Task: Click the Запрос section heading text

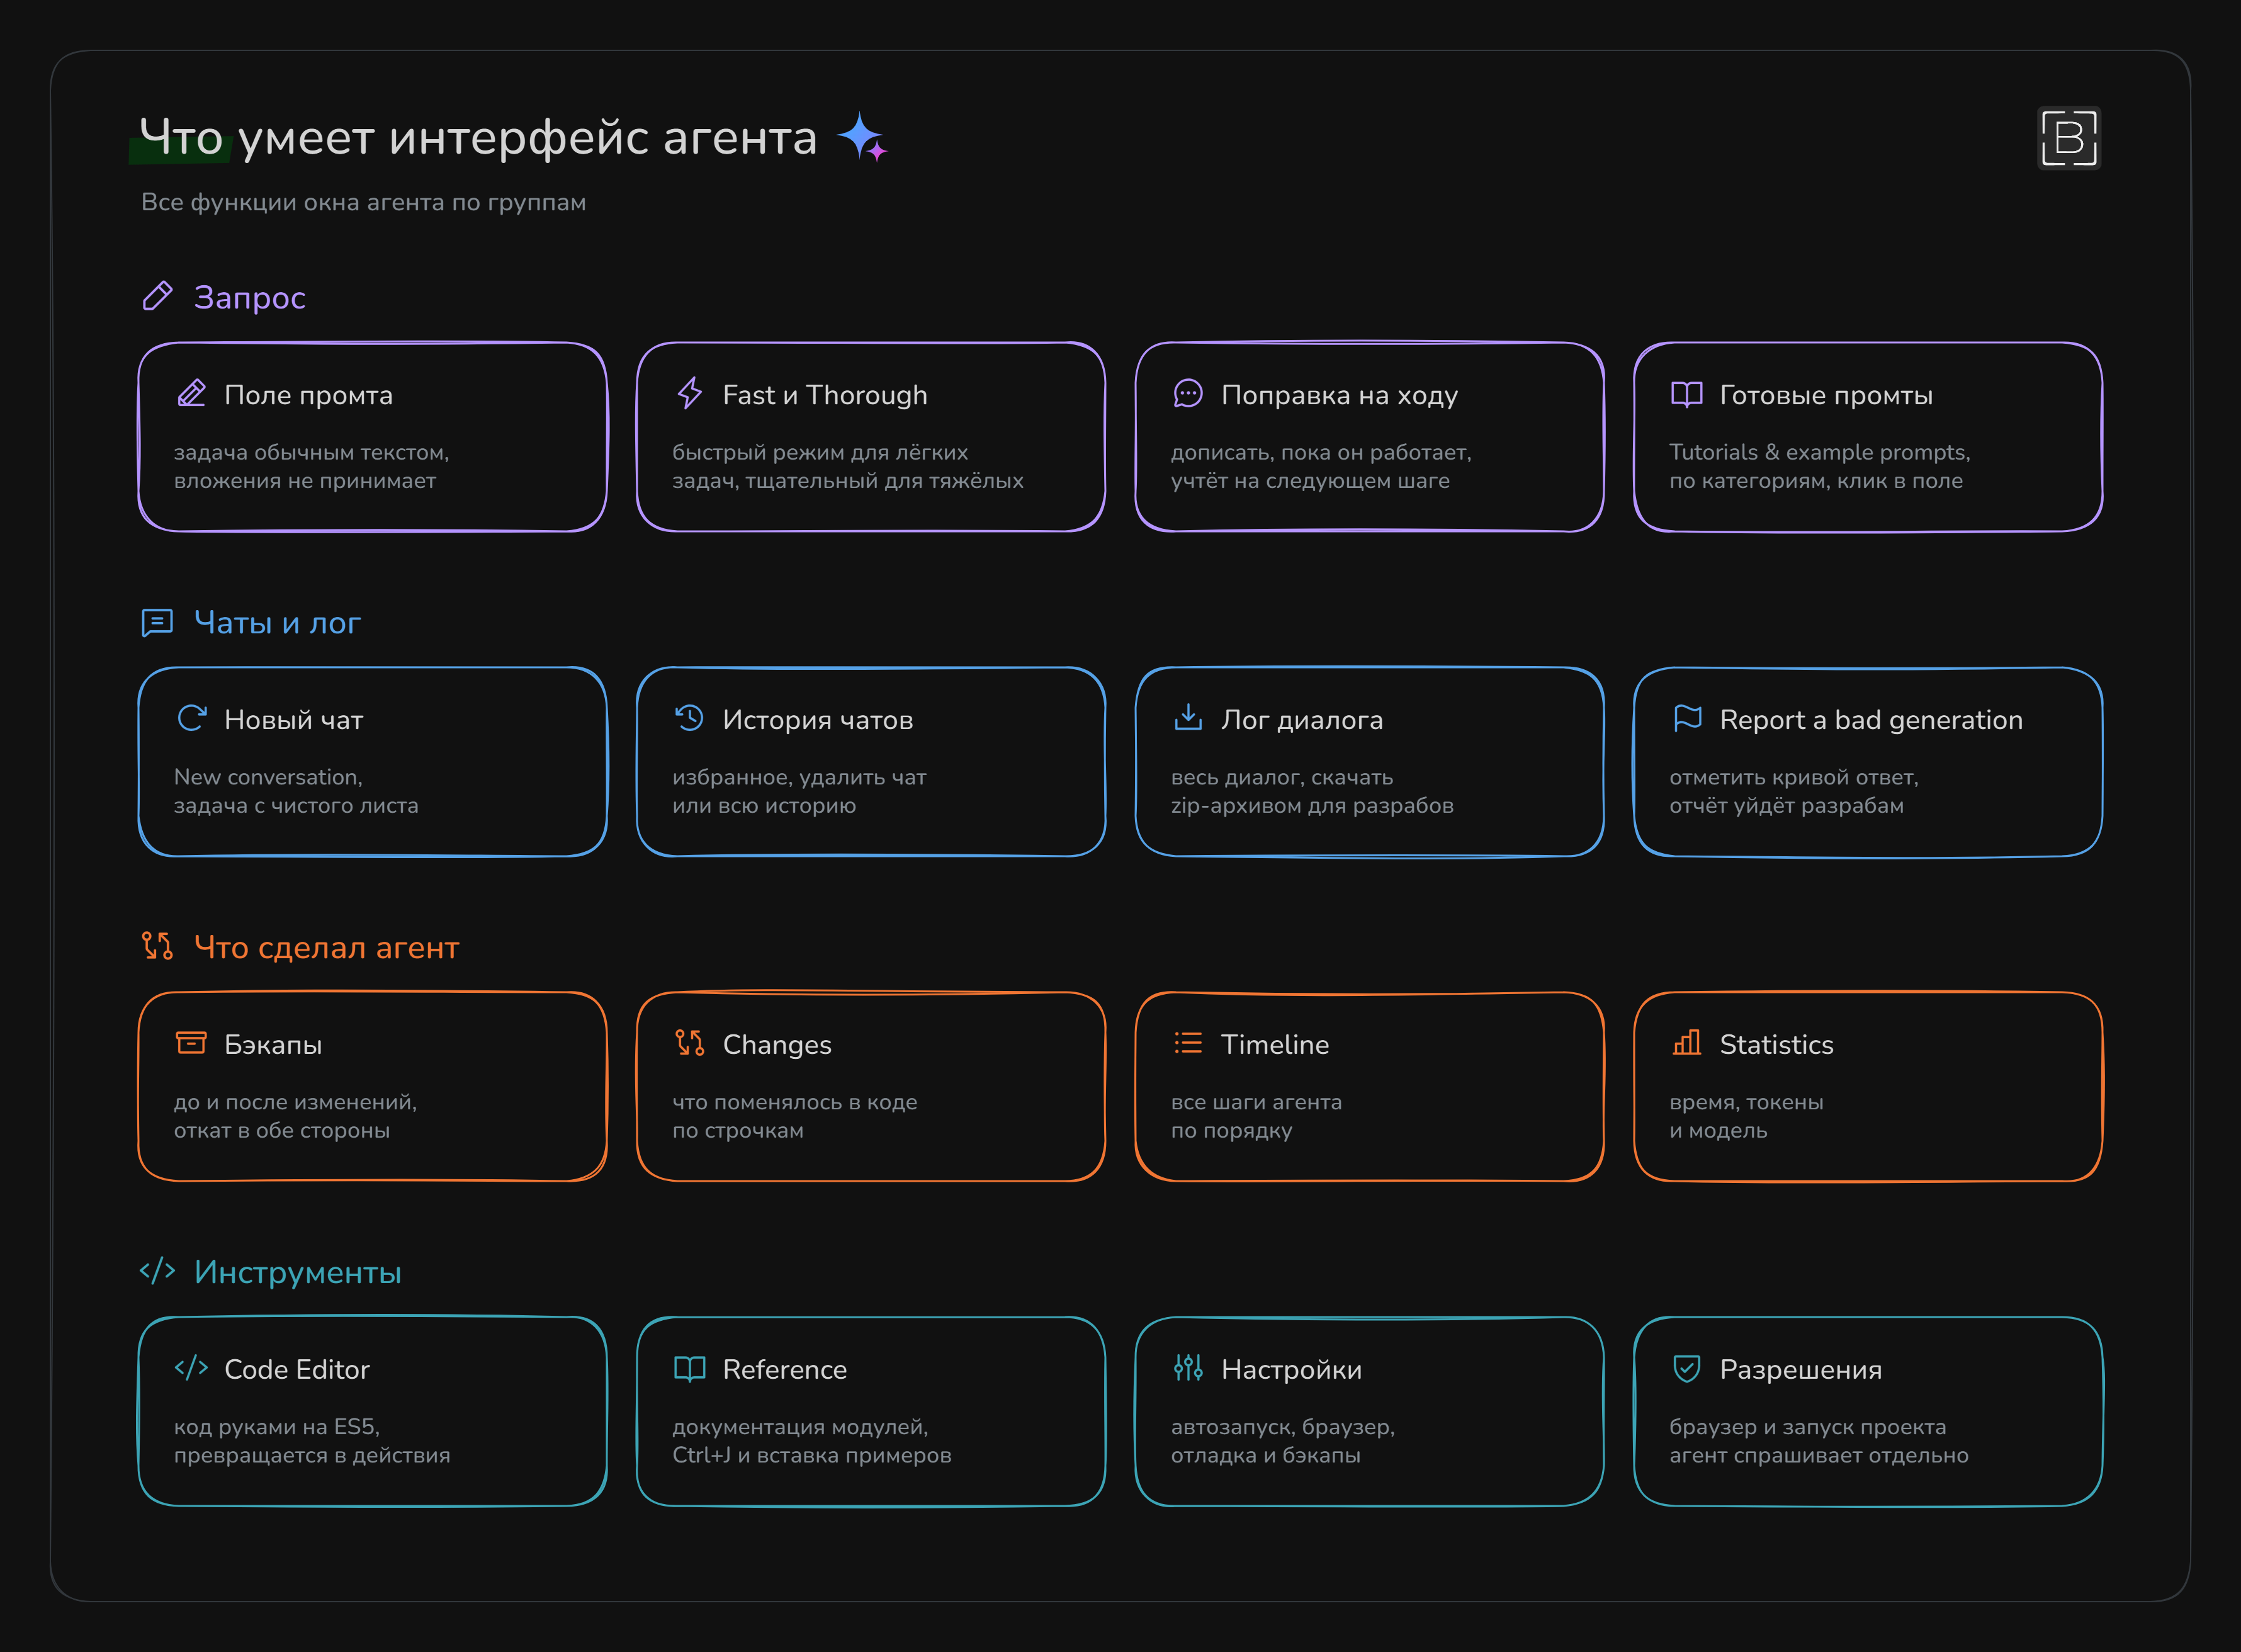Action: click(250, 297)
